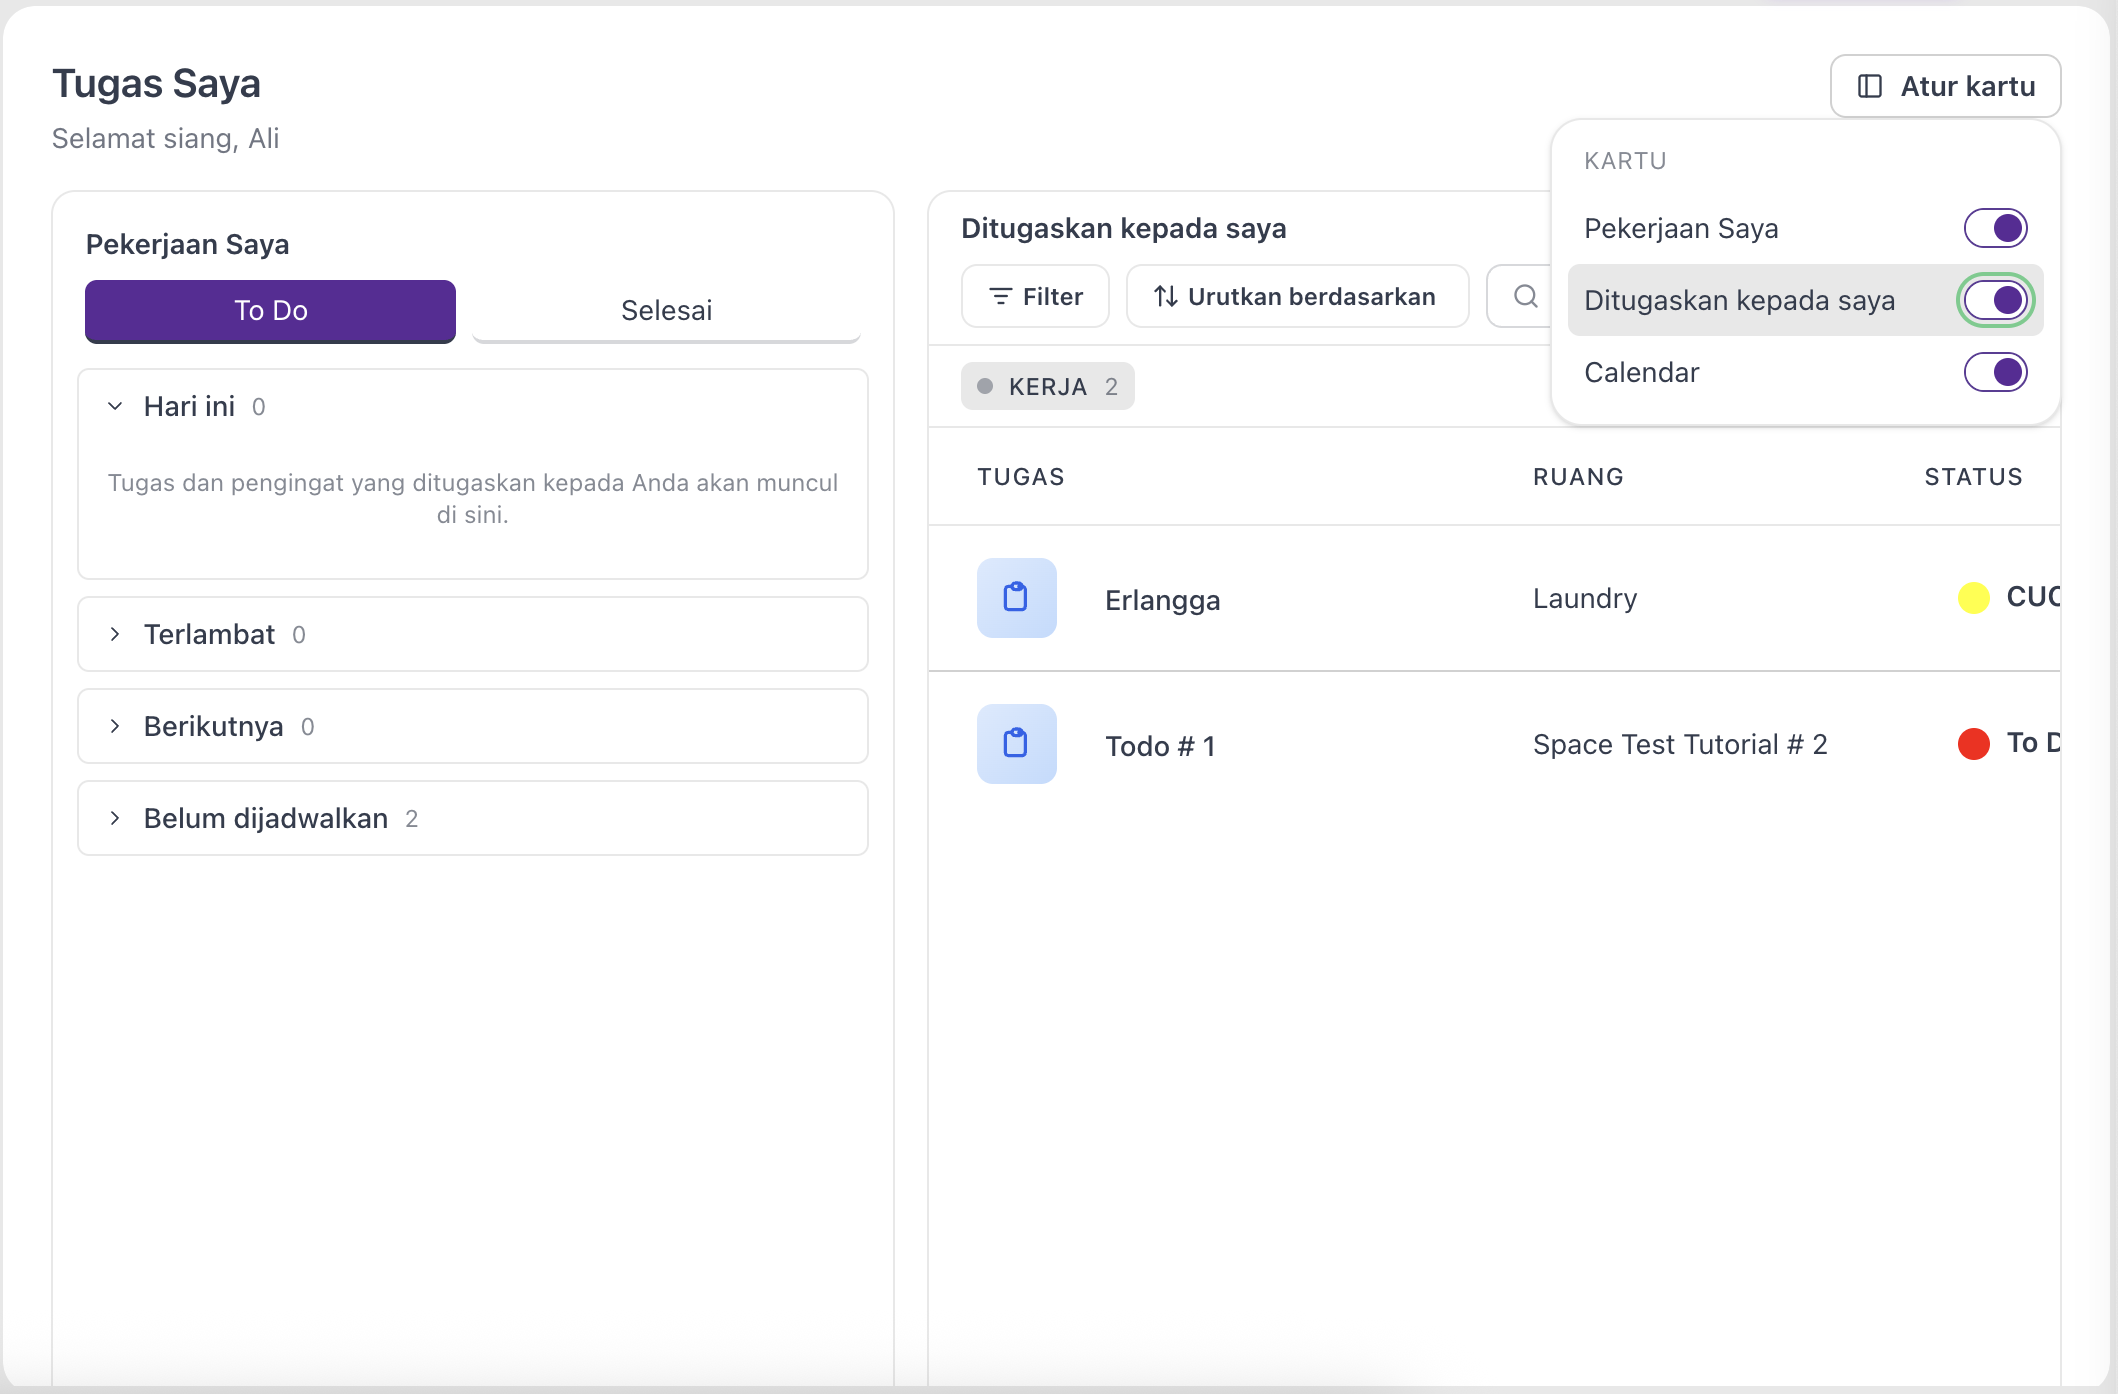Click the clipboard icon beside Todo # 1
The image size is (2118, 1394).
click(1016, 744)
